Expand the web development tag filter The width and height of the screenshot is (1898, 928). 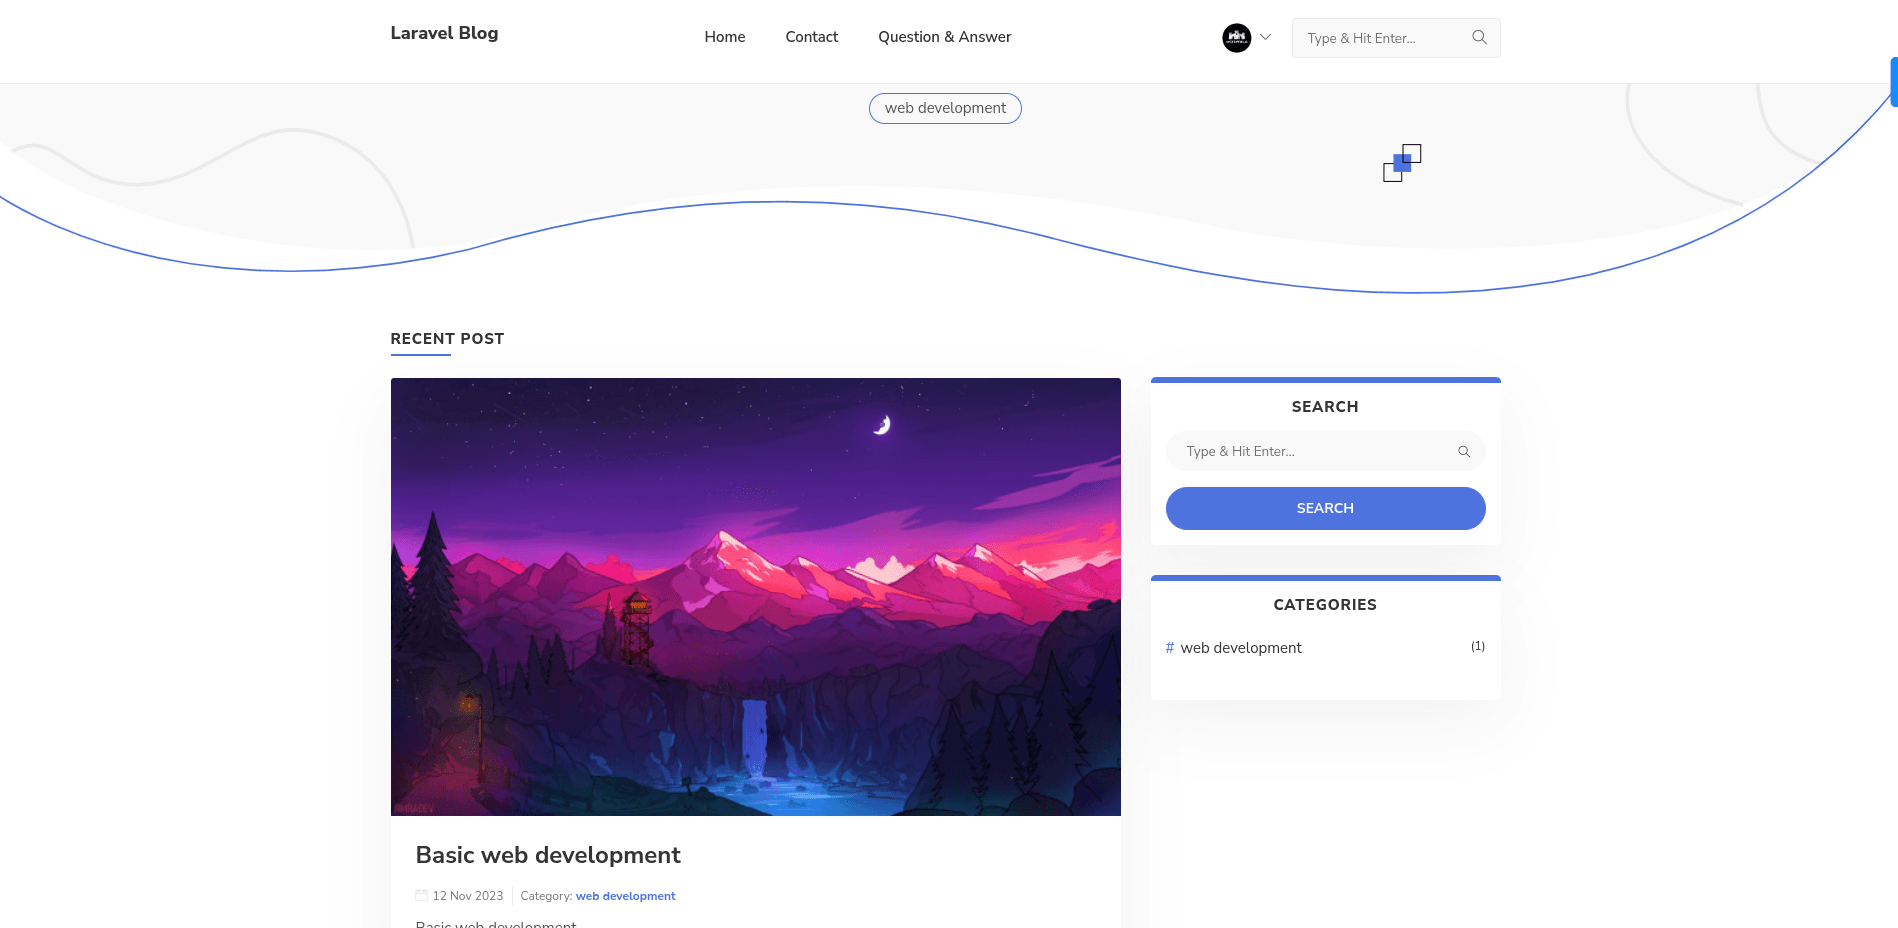(944, 108)
